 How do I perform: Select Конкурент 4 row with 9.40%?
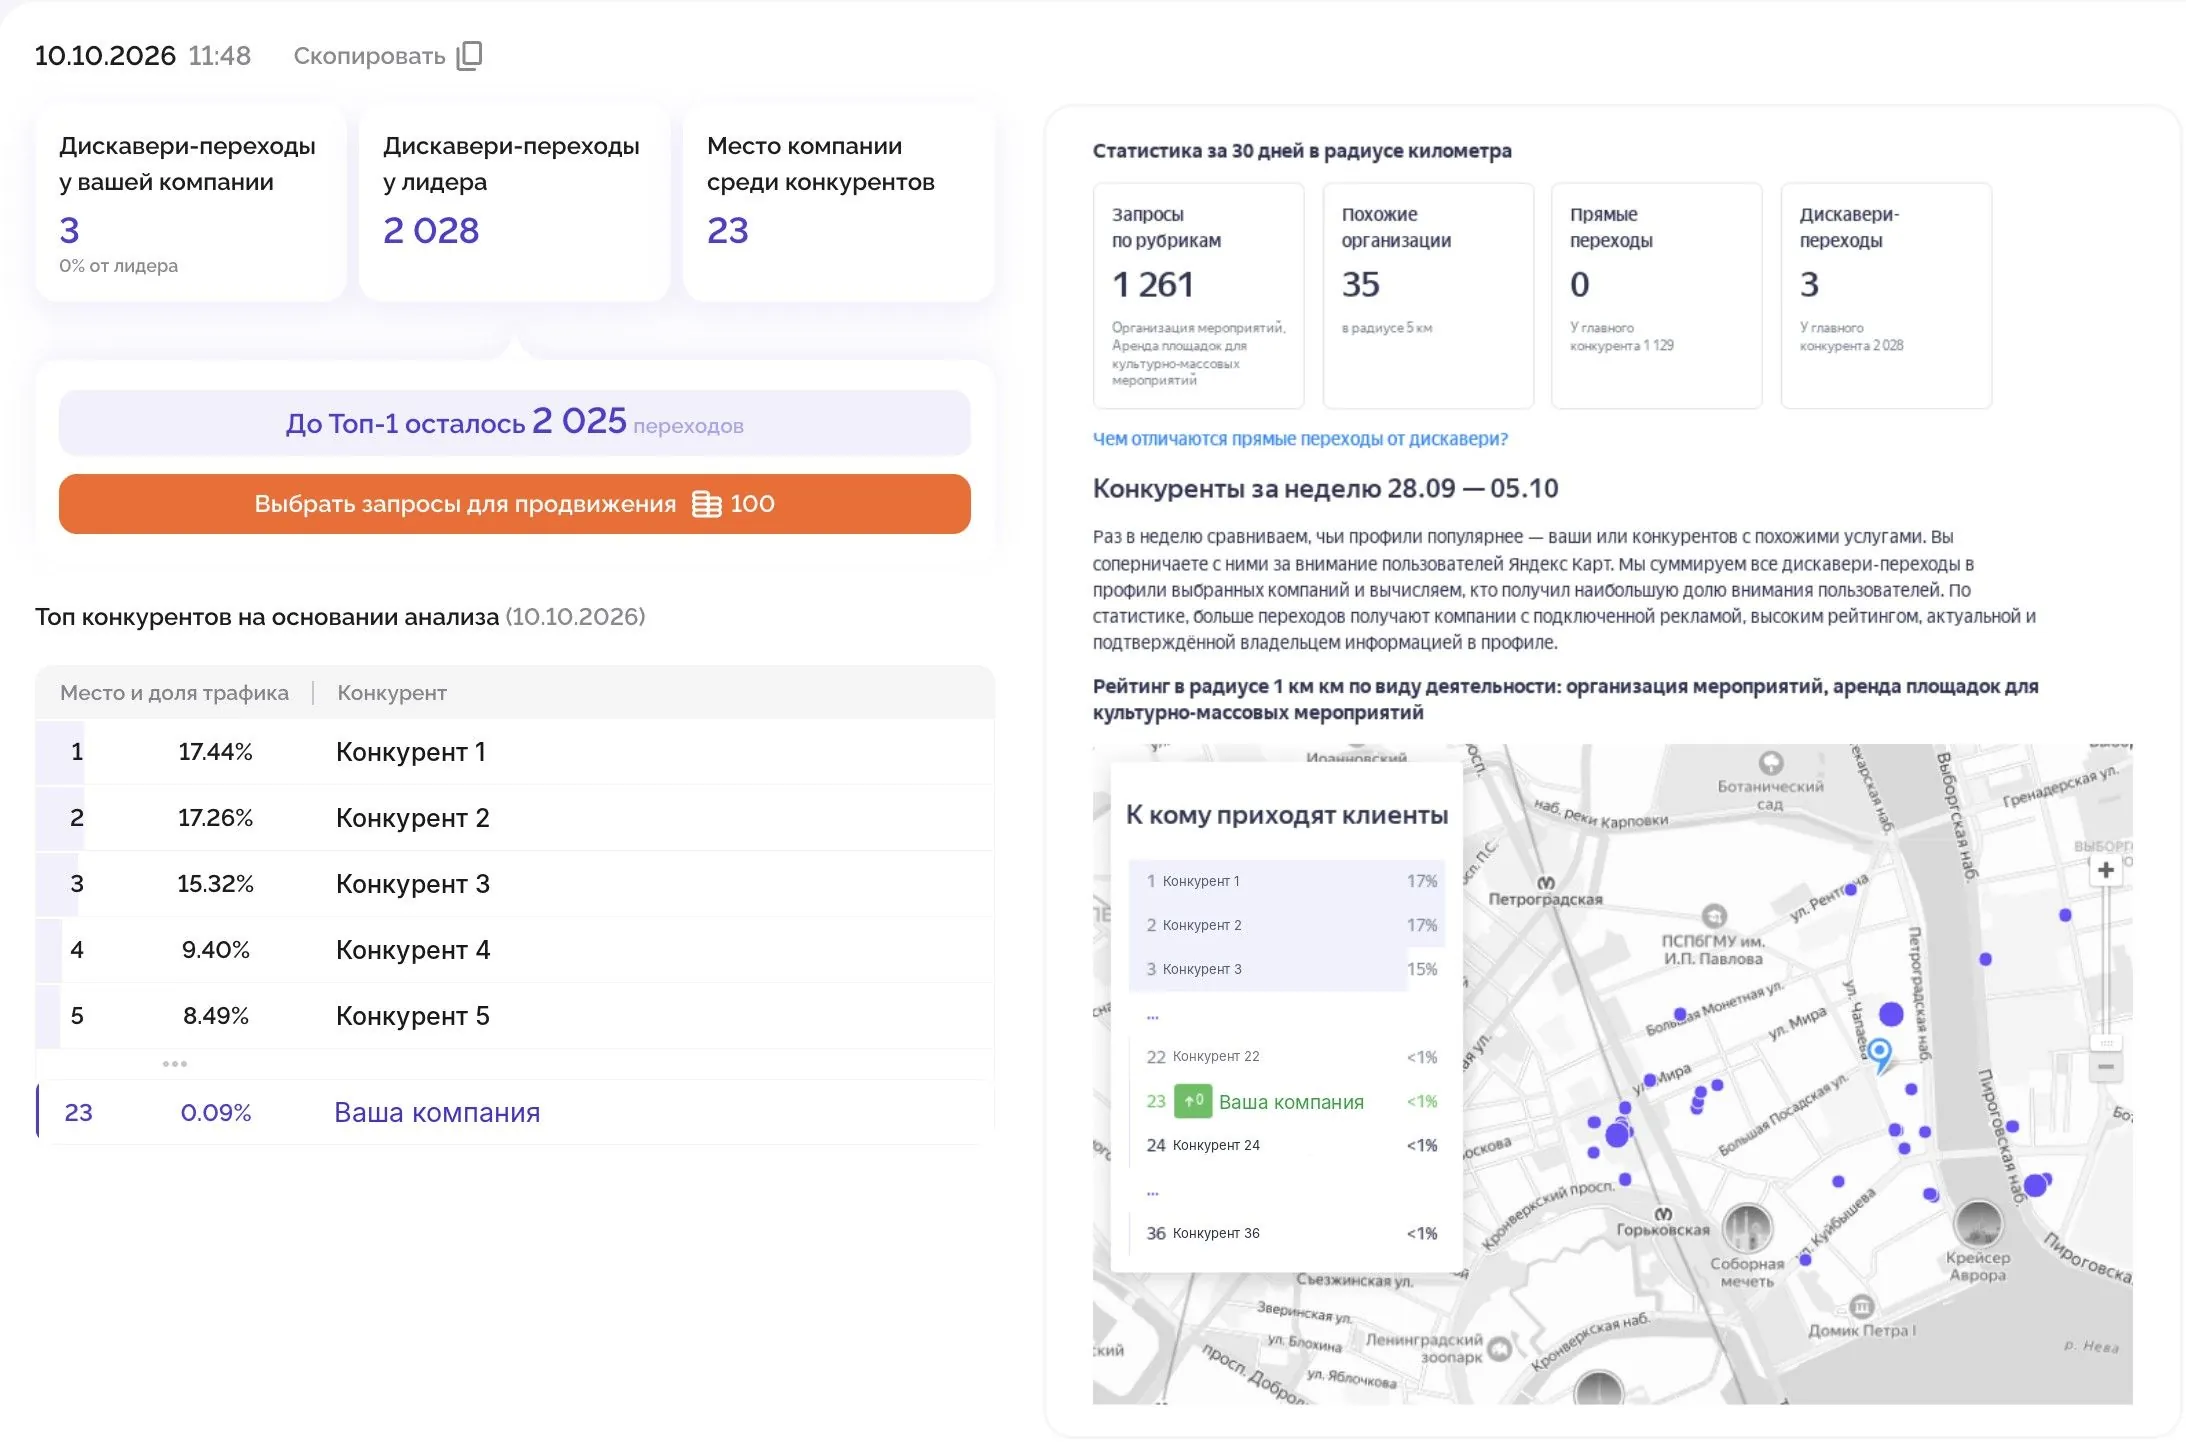point(515,950)
